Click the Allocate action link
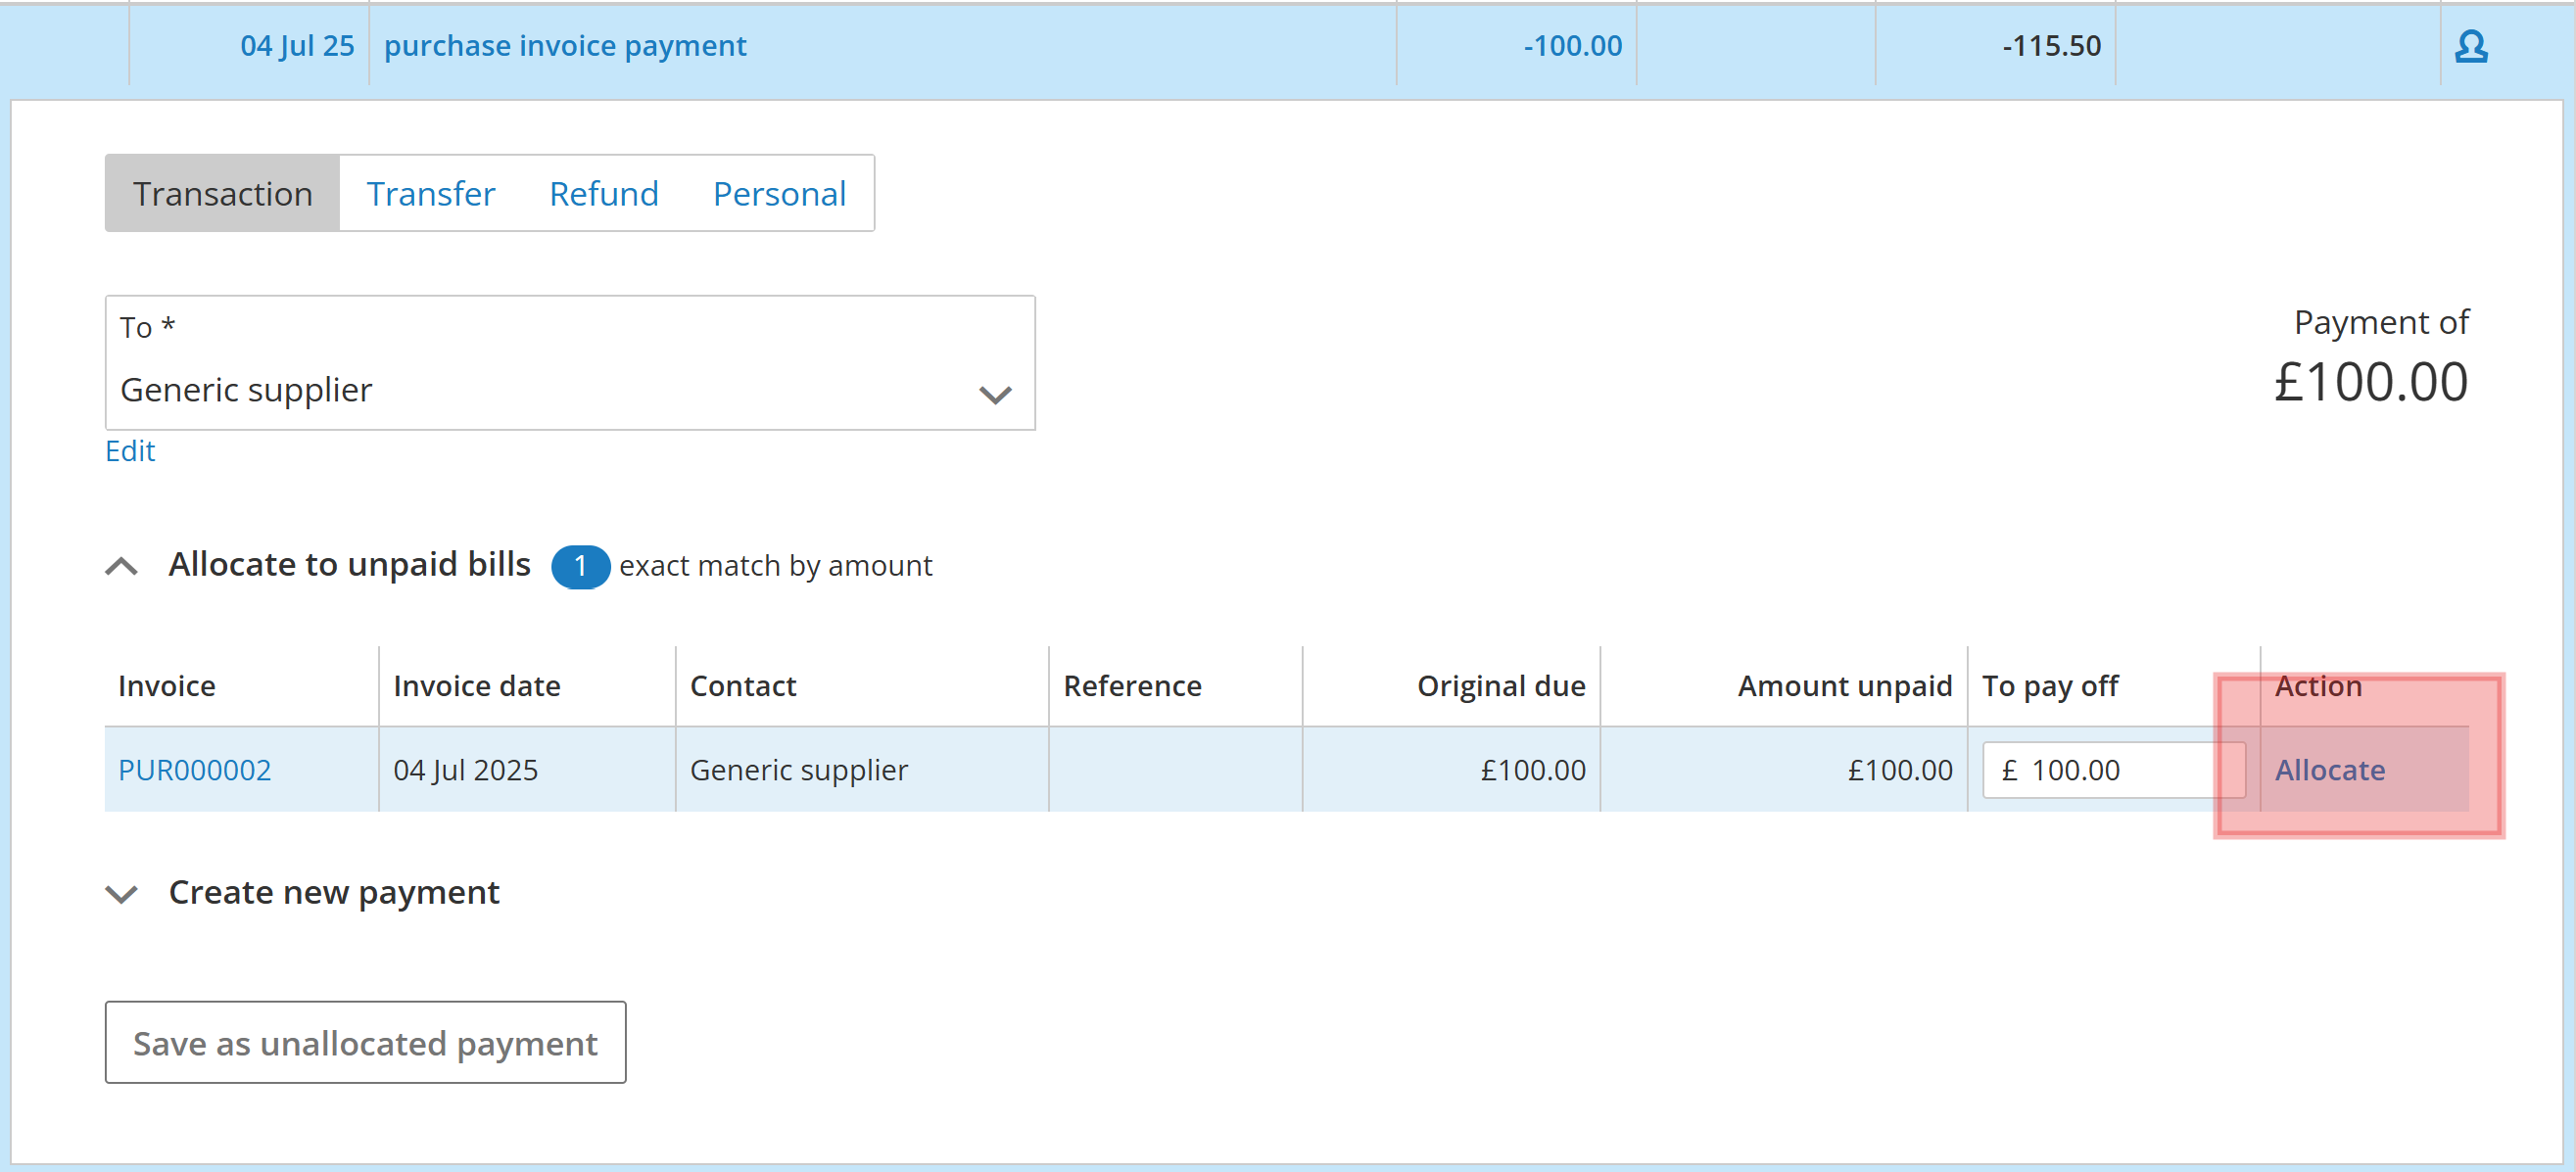Screen dimensions: 2576x1172 point(2329,770)
